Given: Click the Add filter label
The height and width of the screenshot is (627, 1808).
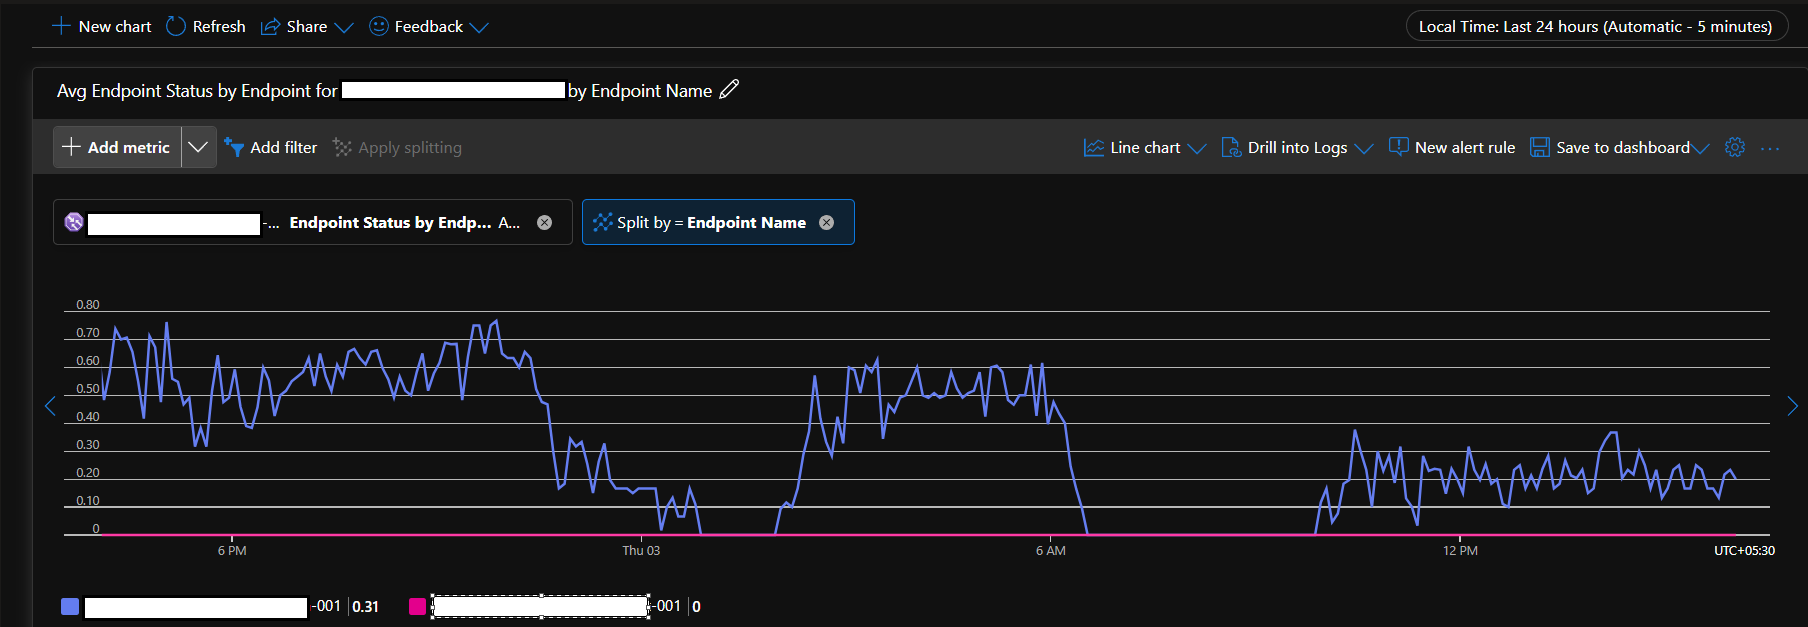Looking at the screenshot, I should tap(283, 147).
